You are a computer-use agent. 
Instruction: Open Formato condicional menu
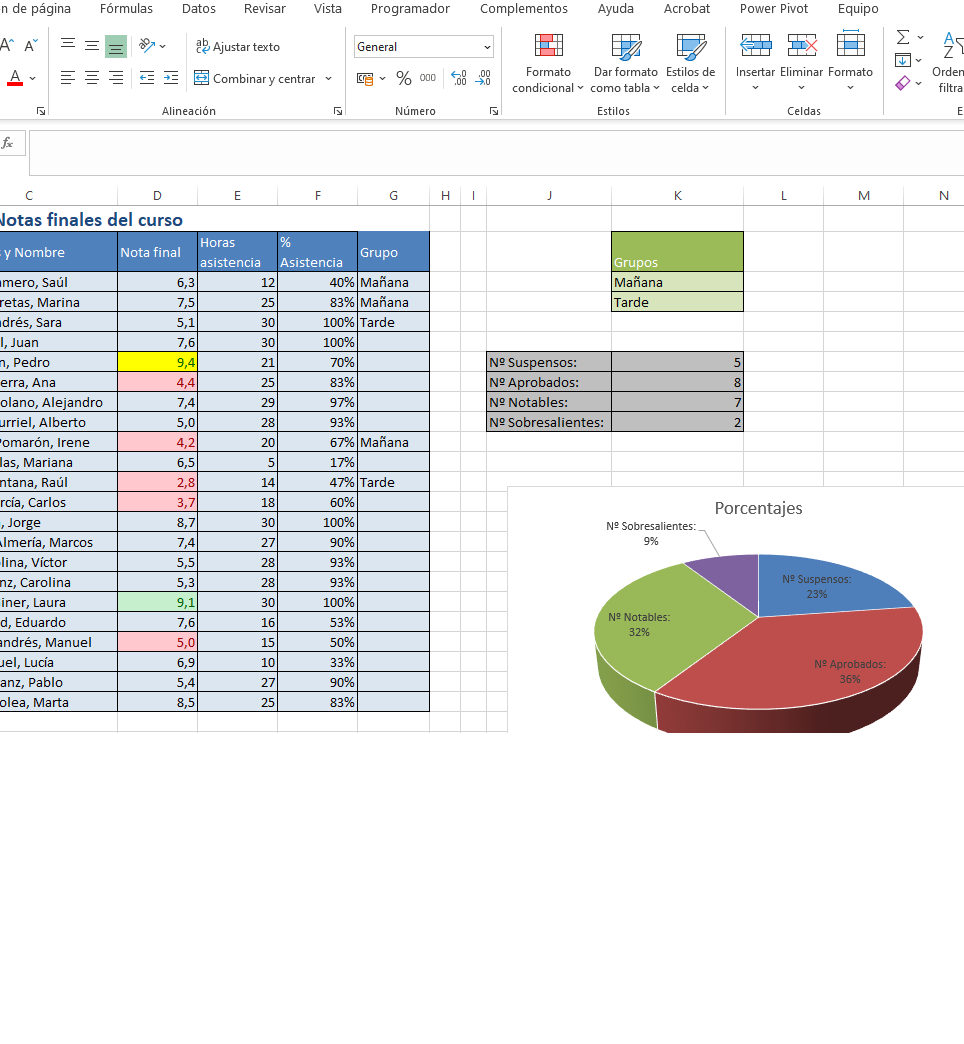(x=548, y=63)
